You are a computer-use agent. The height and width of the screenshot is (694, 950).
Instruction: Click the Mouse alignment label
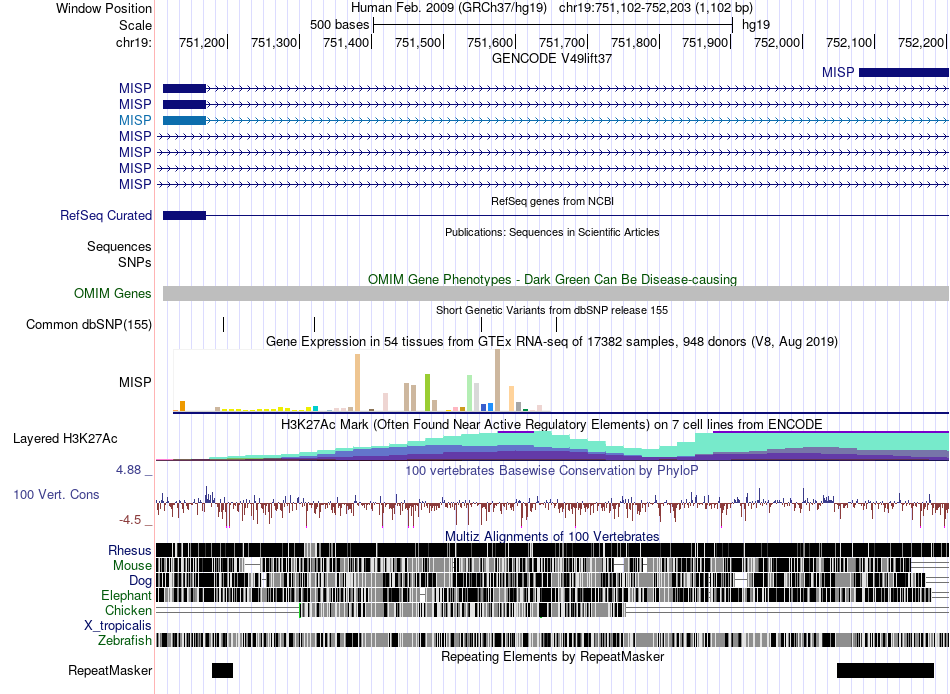tap(132, 566)
